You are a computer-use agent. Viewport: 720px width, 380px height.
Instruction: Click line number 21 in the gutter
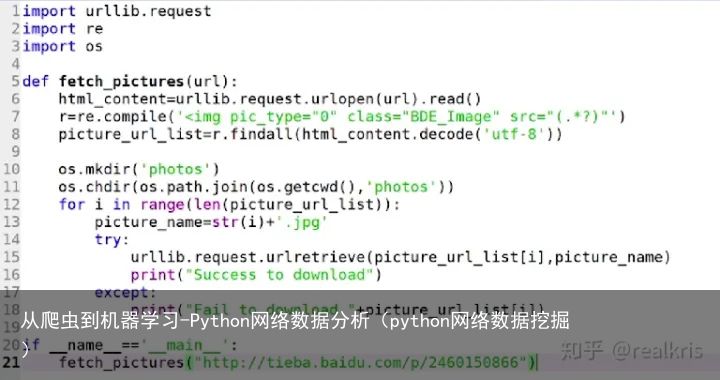pos(11,362)
